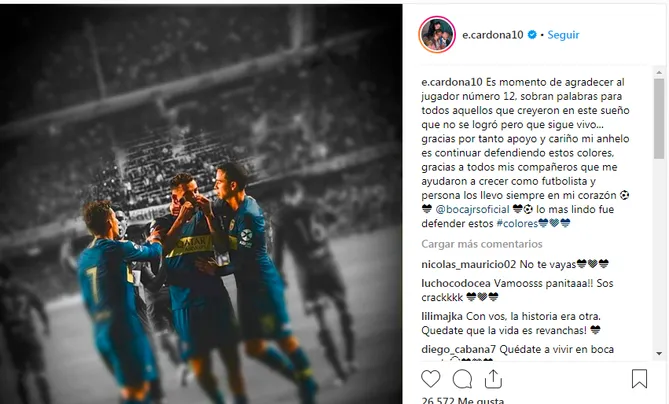Click the scrollbar down arrow in comments

[659, 353]
